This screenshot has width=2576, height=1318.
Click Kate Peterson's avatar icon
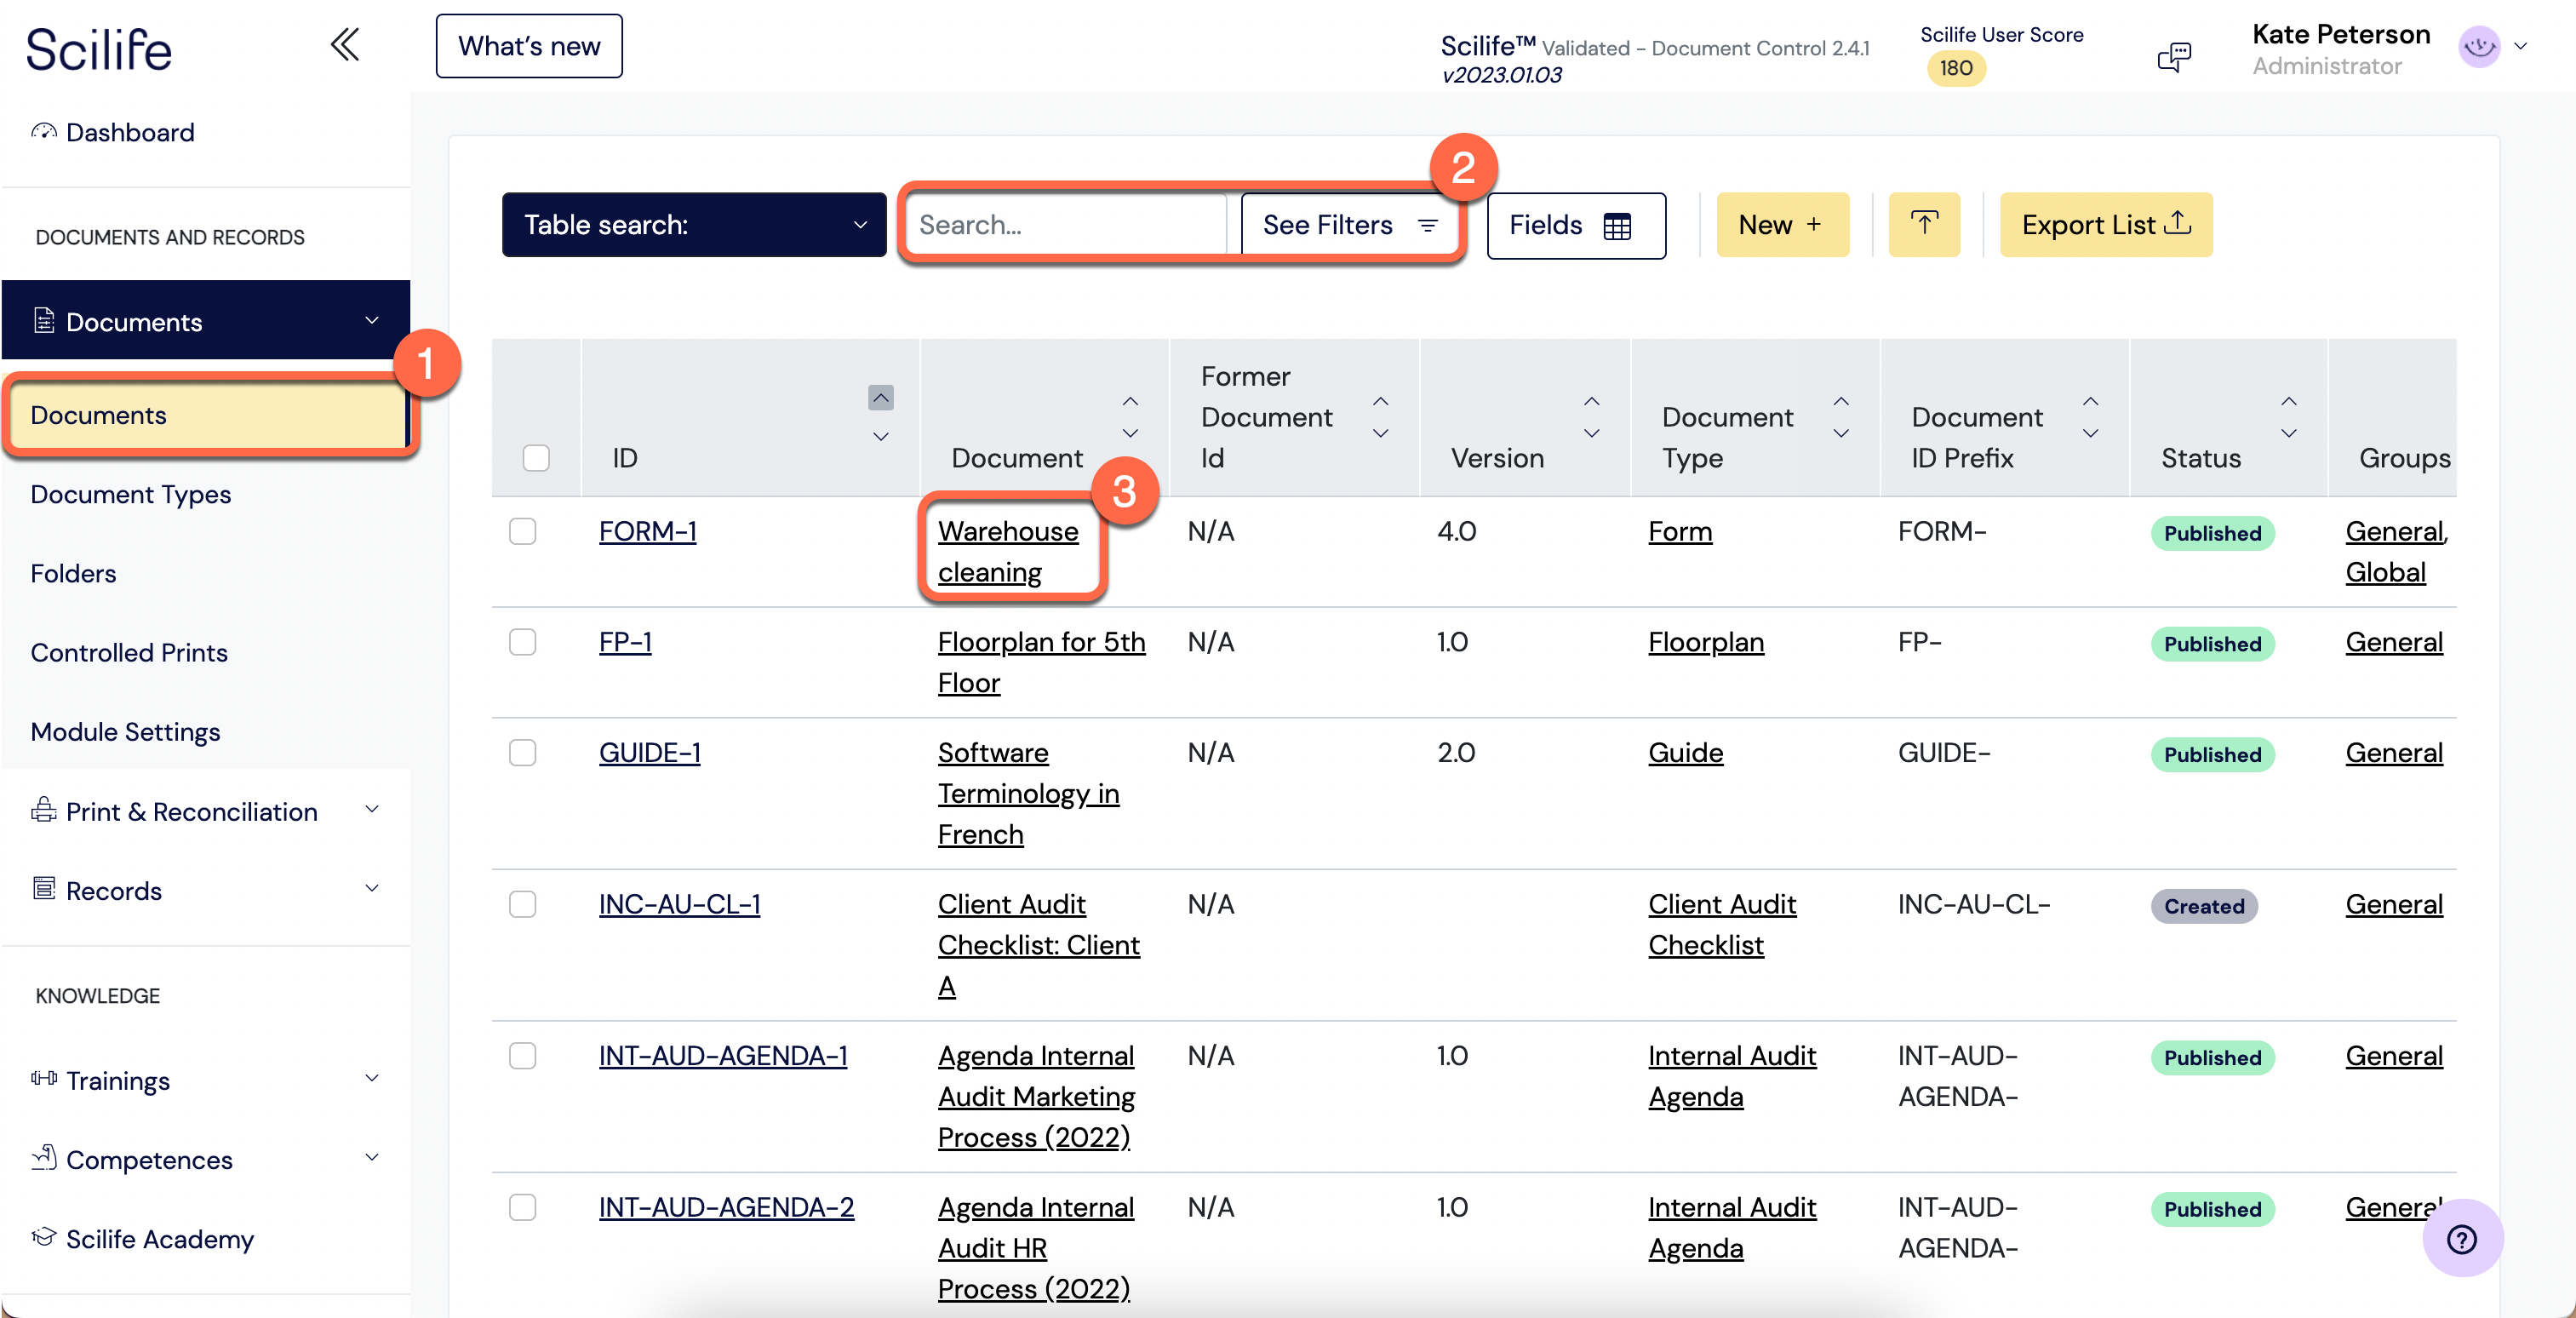(2479, 46)
